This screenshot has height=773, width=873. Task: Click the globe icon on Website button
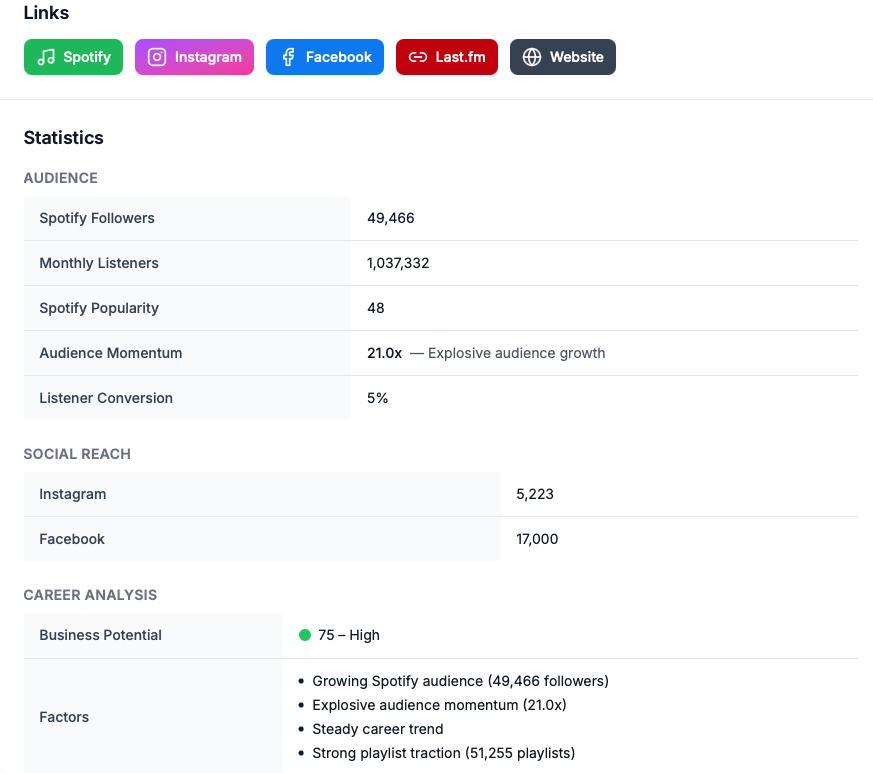(x=532, y=57)
